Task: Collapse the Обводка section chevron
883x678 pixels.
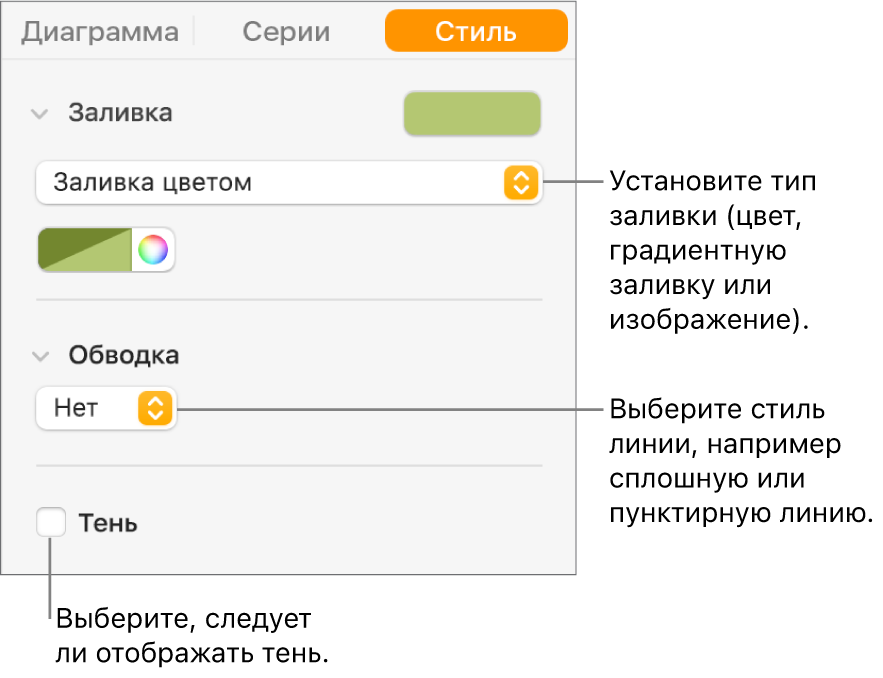Action: (40, 356)
